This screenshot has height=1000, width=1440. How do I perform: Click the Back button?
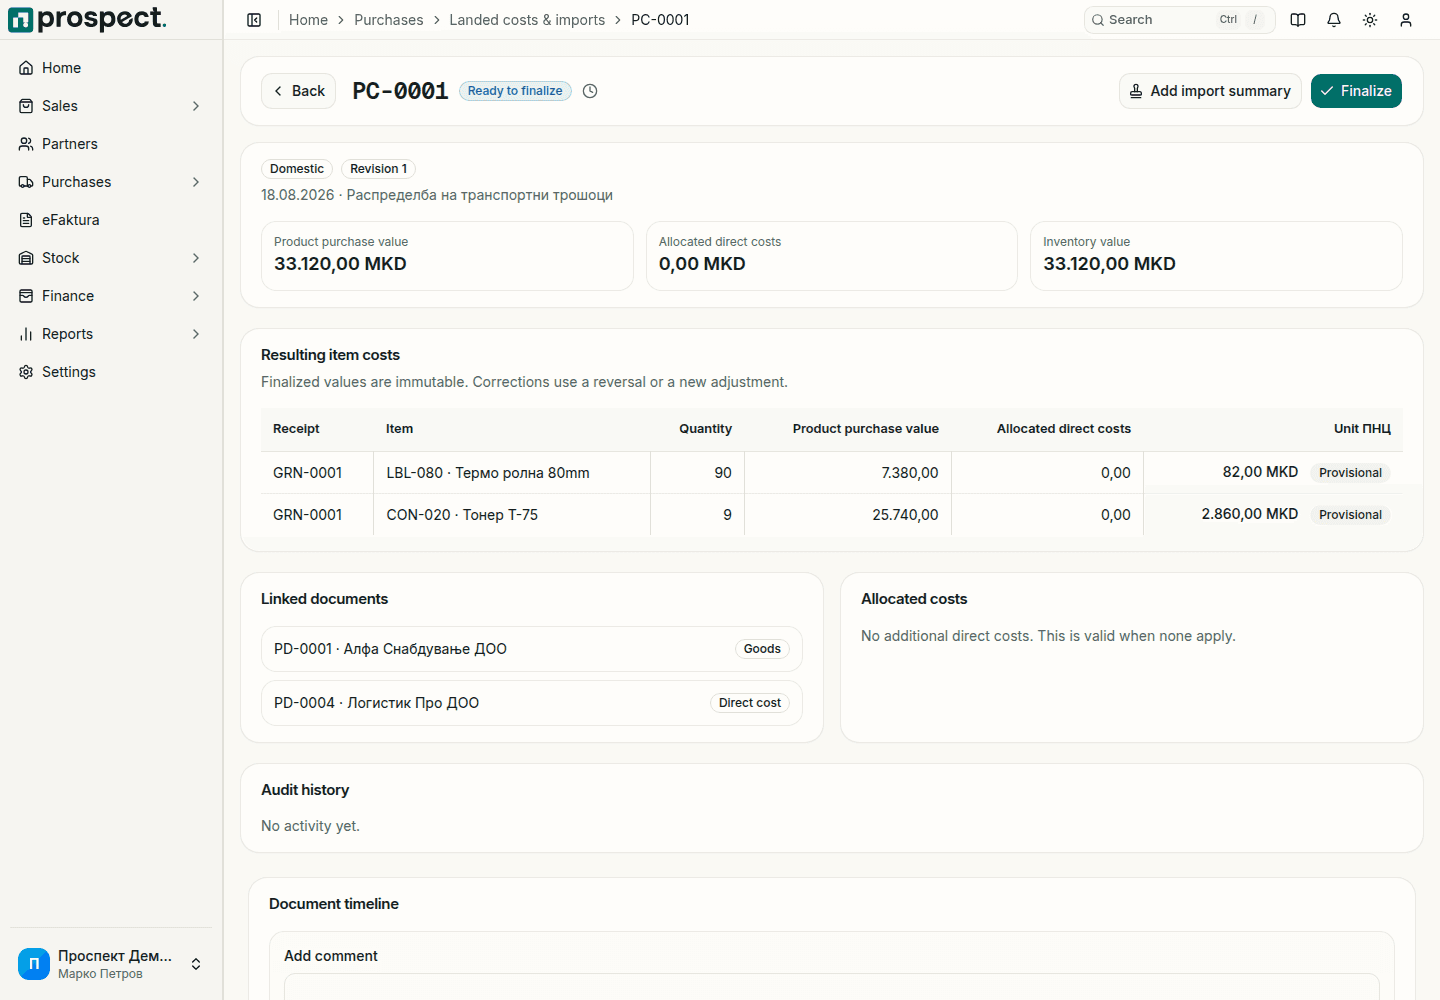(298, 91)
